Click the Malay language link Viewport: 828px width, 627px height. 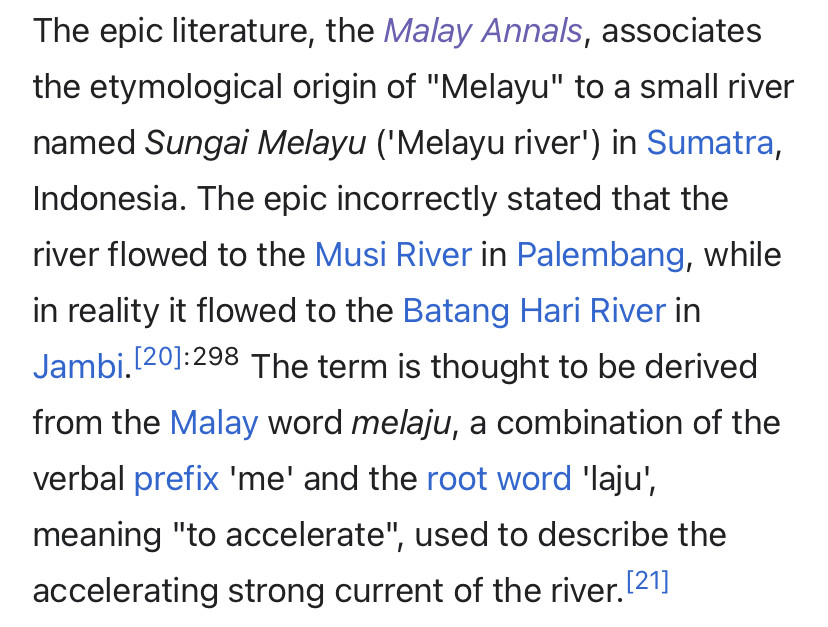pos(214,423)
